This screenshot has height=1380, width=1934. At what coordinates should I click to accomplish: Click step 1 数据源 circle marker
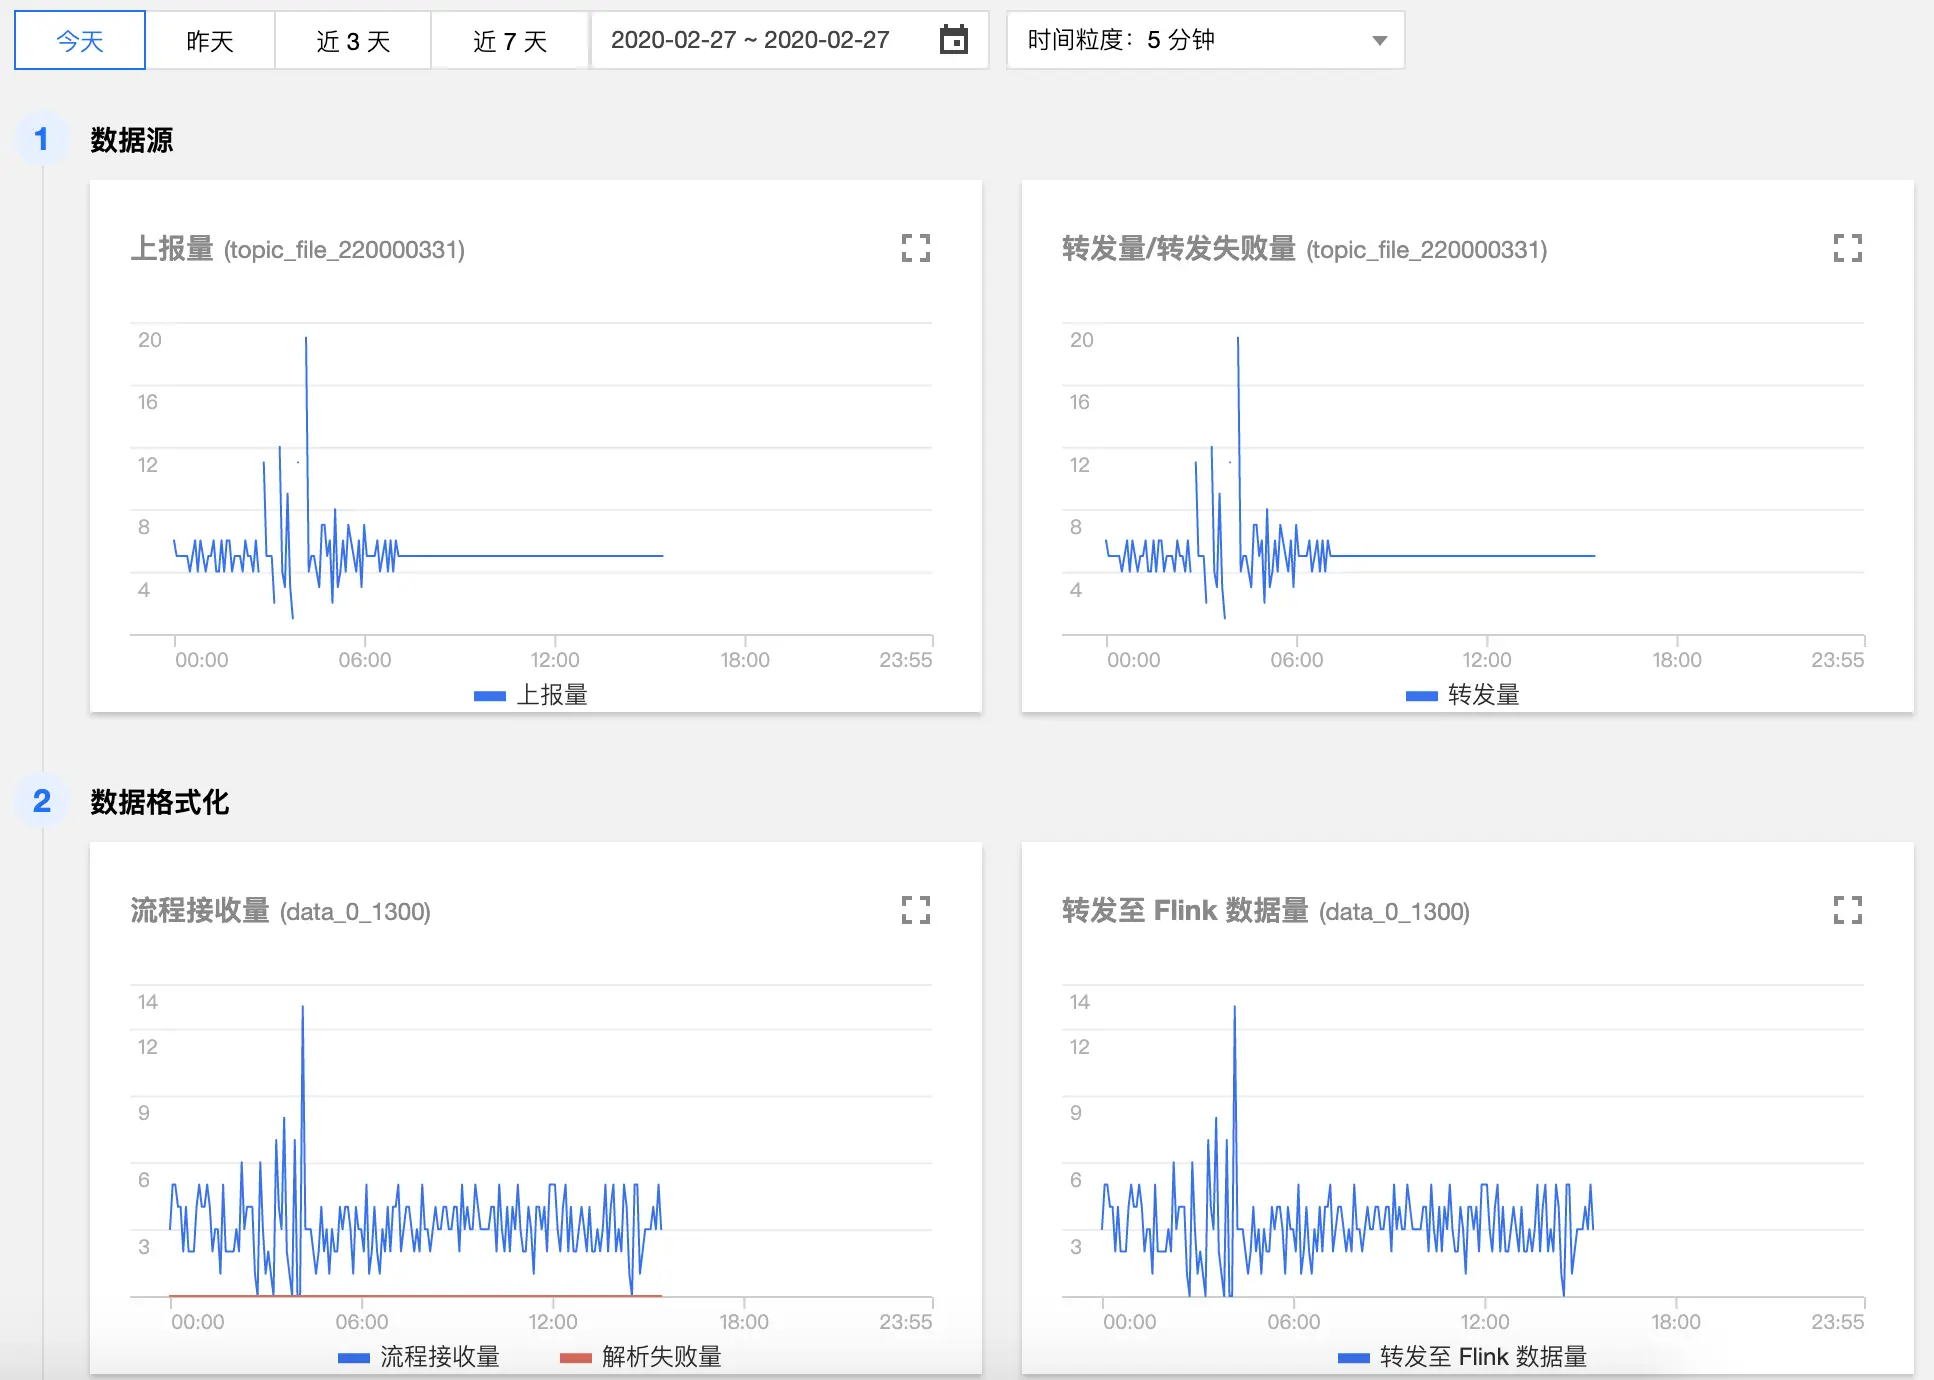(x=41, y=139)
